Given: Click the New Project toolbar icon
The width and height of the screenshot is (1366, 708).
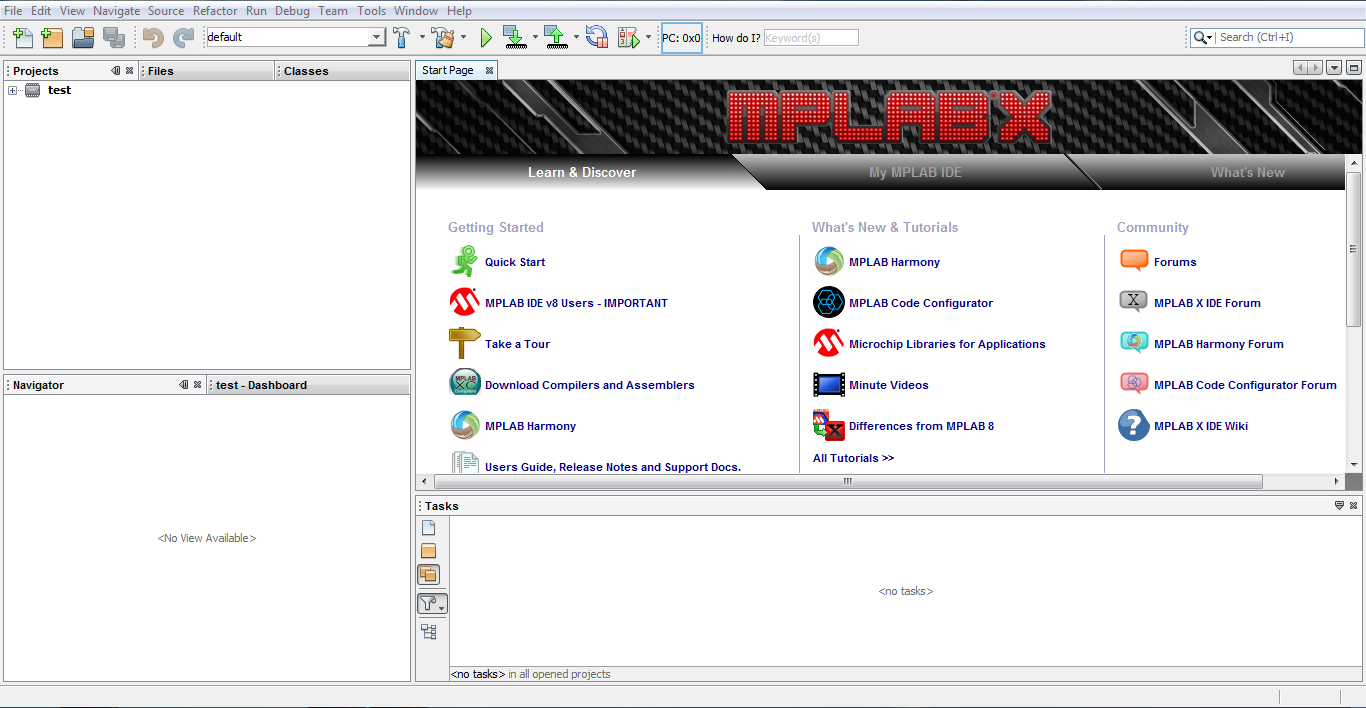Looking at the screenshot, I should pos(52,38).
